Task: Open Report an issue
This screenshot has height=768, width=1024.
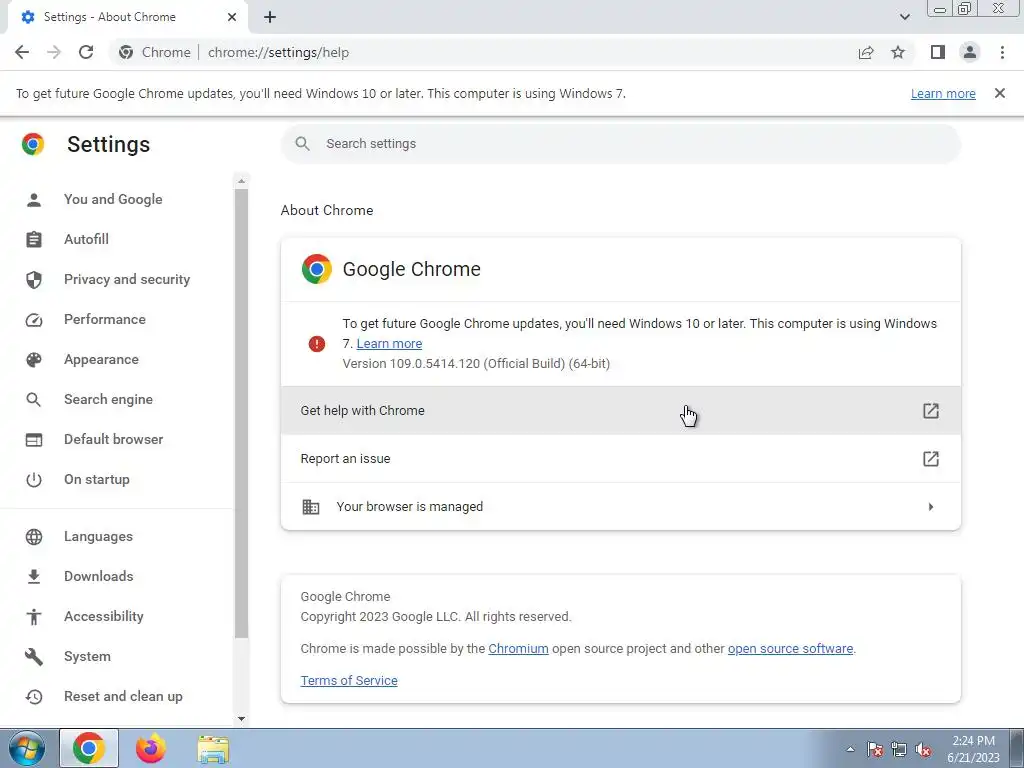Action: coord(620,458)
